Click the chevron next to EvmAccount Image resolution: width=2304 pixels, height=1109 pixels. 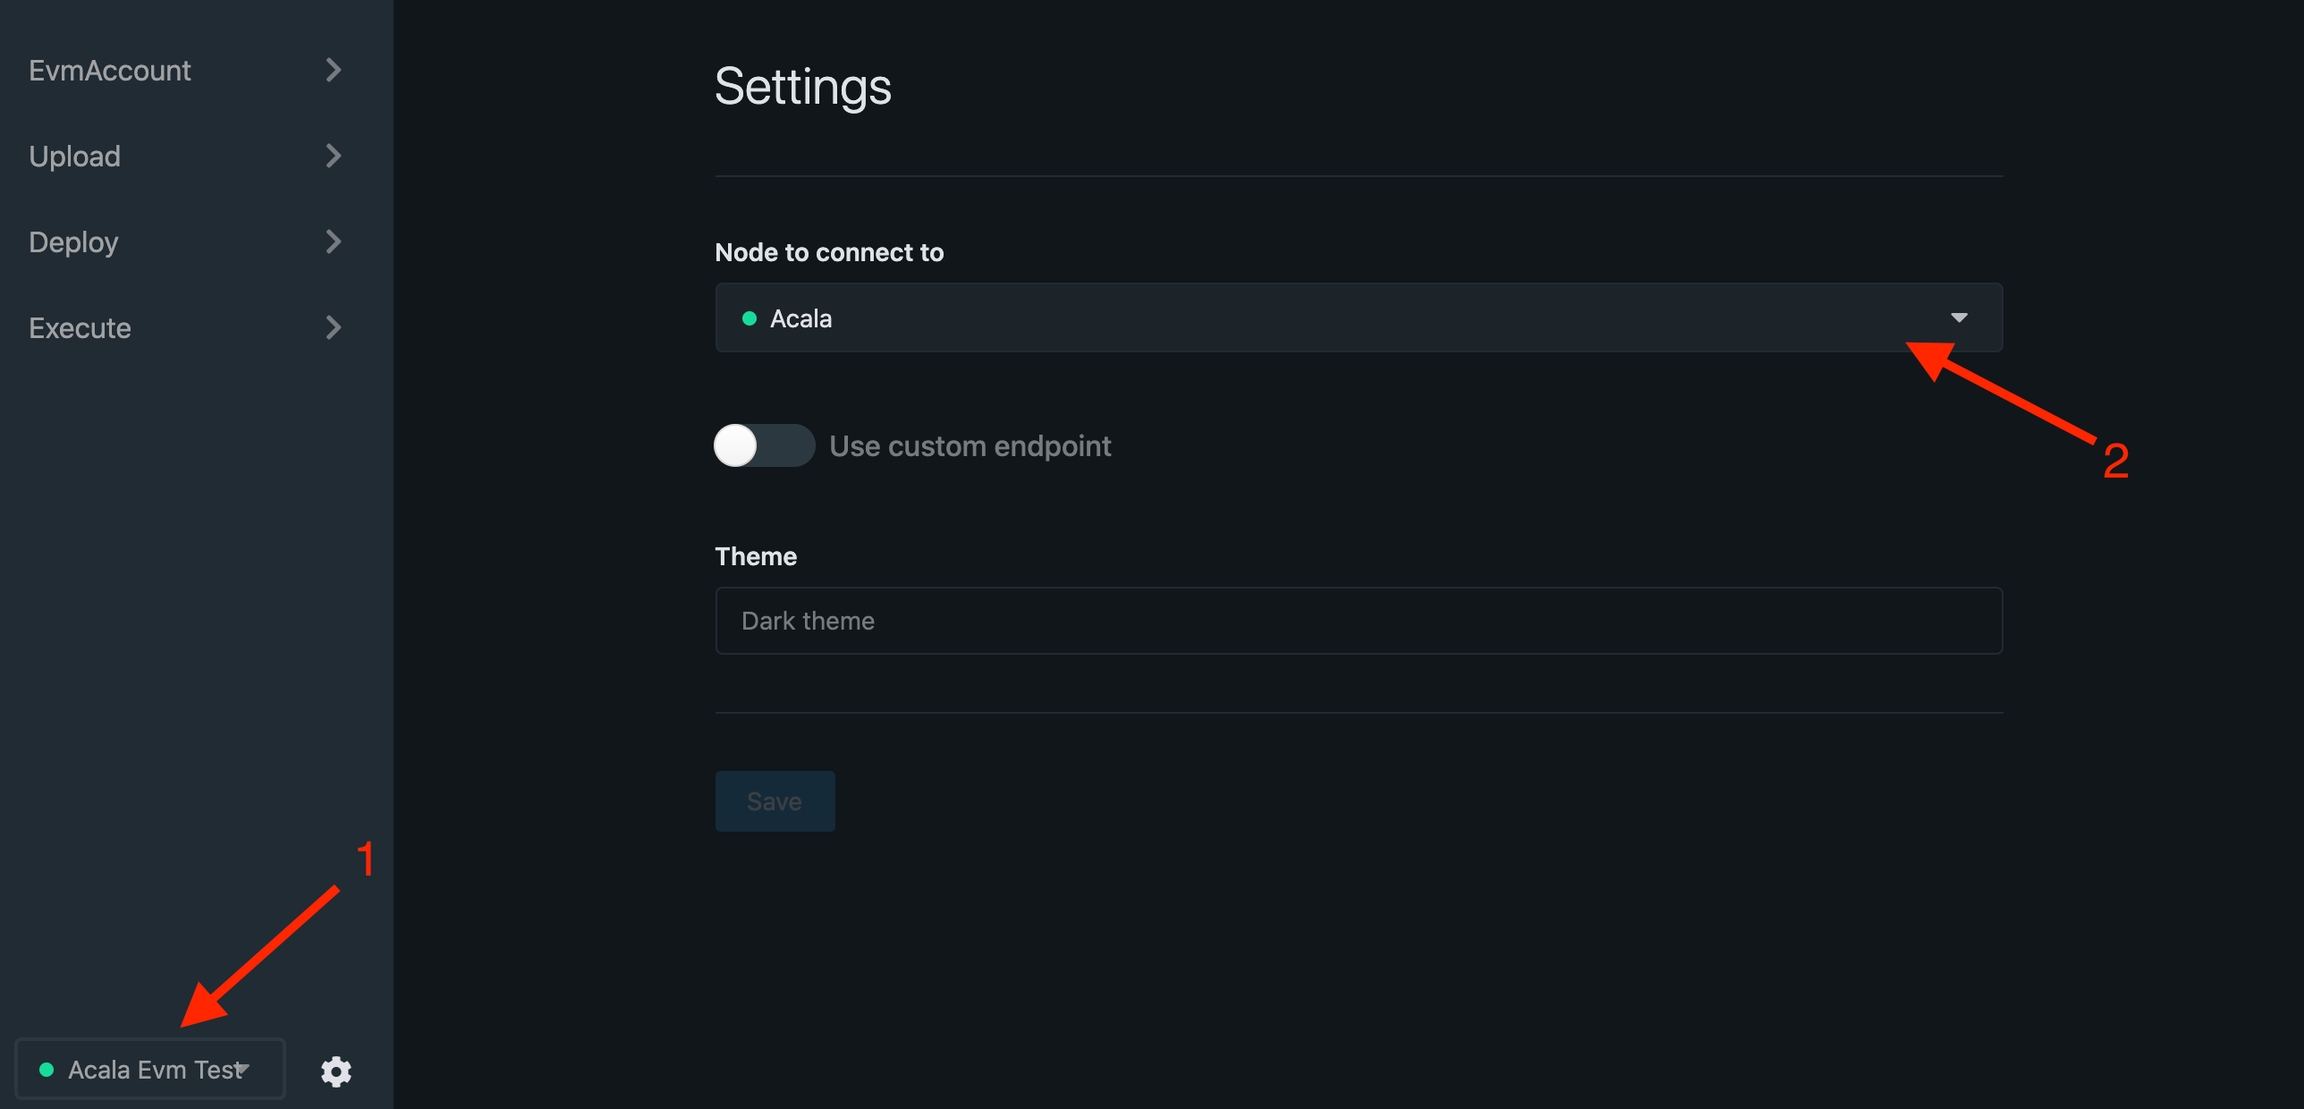[x=333, y=70]
